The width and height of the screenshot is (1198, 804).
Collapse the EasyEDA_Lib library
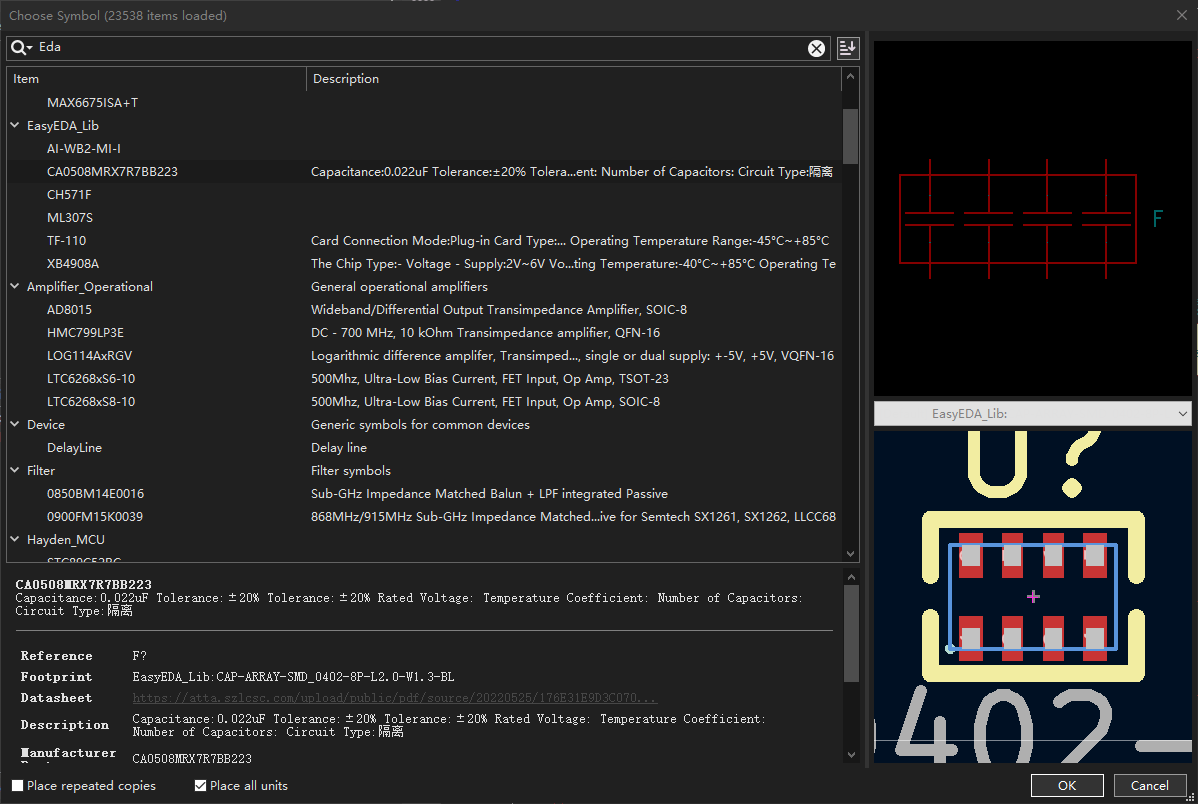(15, 125)
